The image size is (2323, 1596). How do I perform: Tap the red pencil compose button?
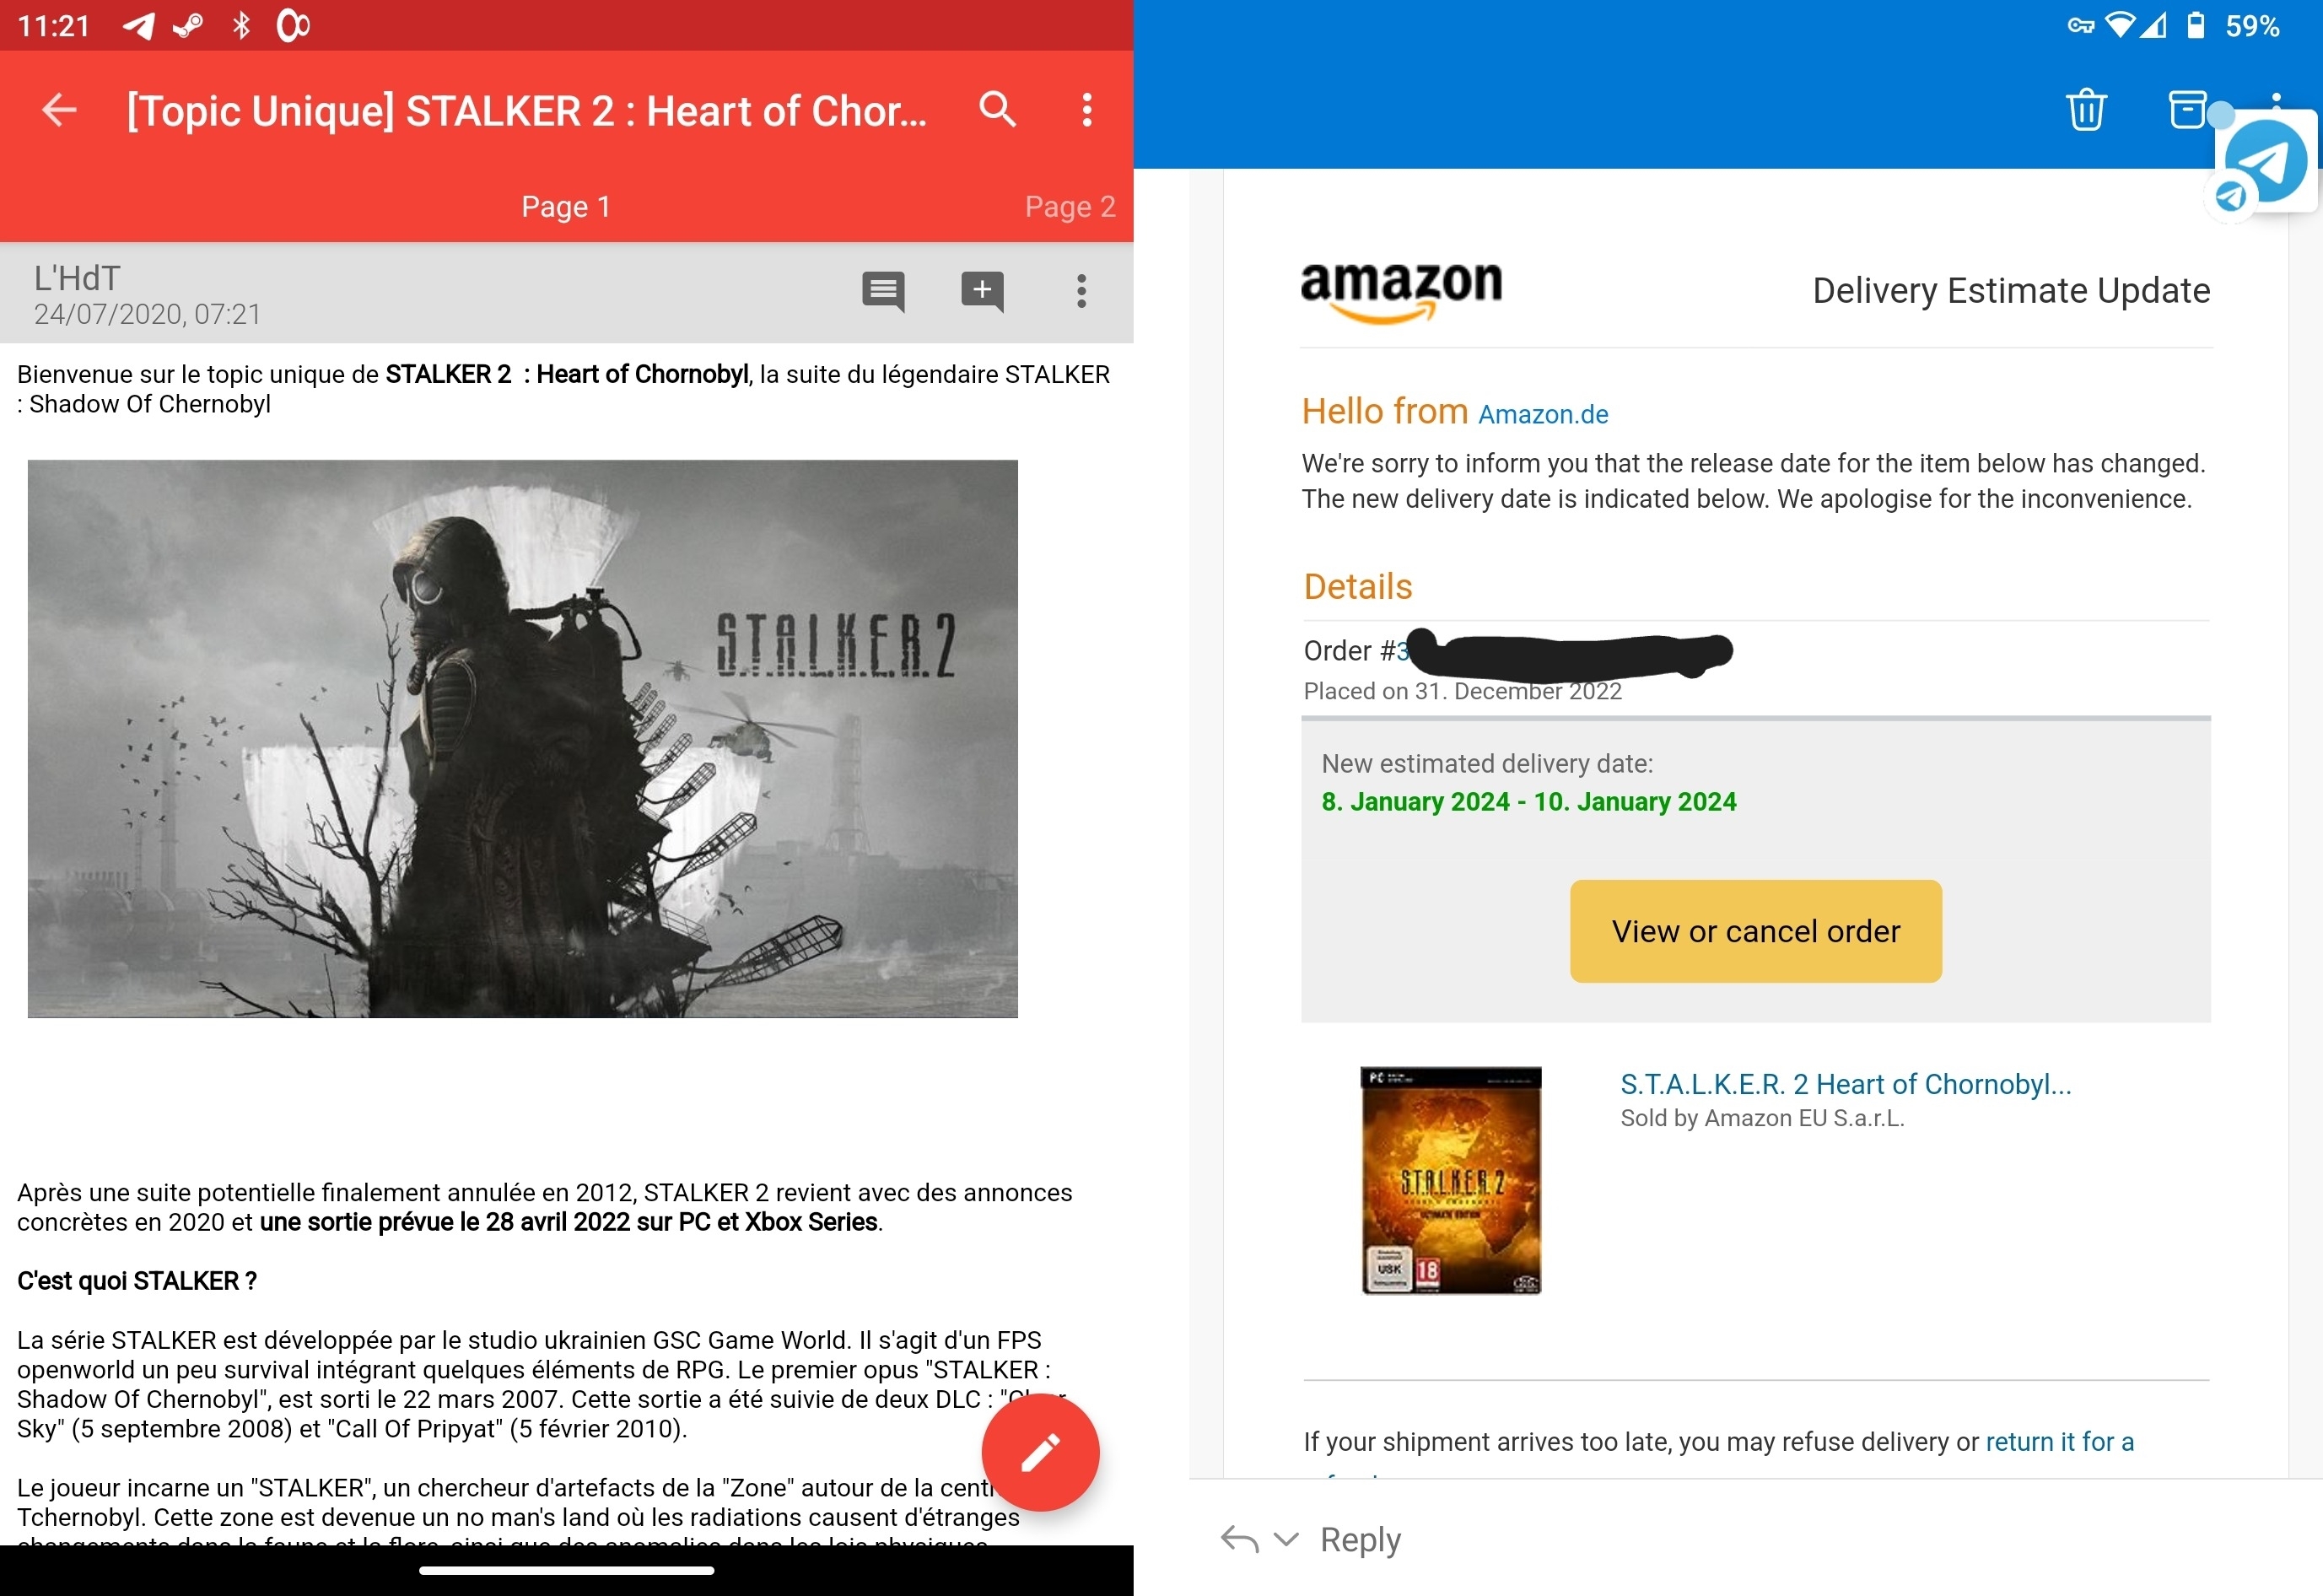pyautogui.click(x=1040, y=1452)
